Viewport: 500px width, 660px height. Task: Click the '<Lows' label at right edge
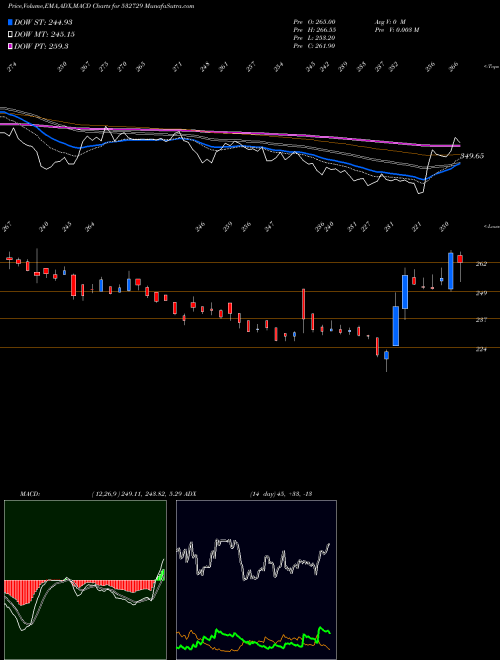click(491, 226)
